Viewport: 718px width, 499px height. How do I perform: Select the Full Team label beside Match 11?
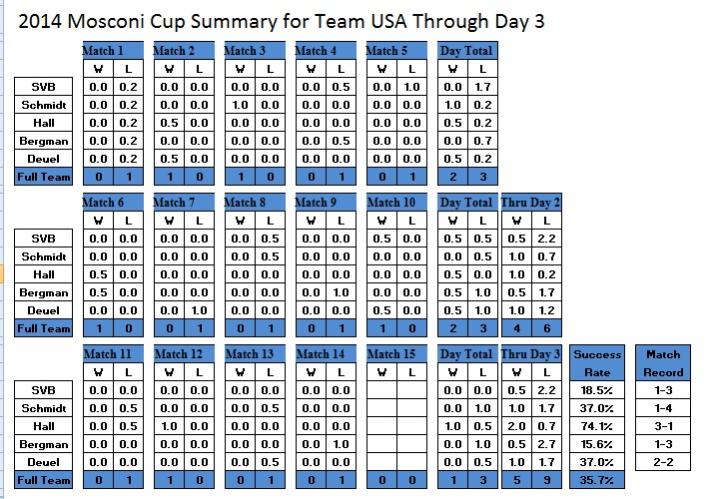point(43,480)
